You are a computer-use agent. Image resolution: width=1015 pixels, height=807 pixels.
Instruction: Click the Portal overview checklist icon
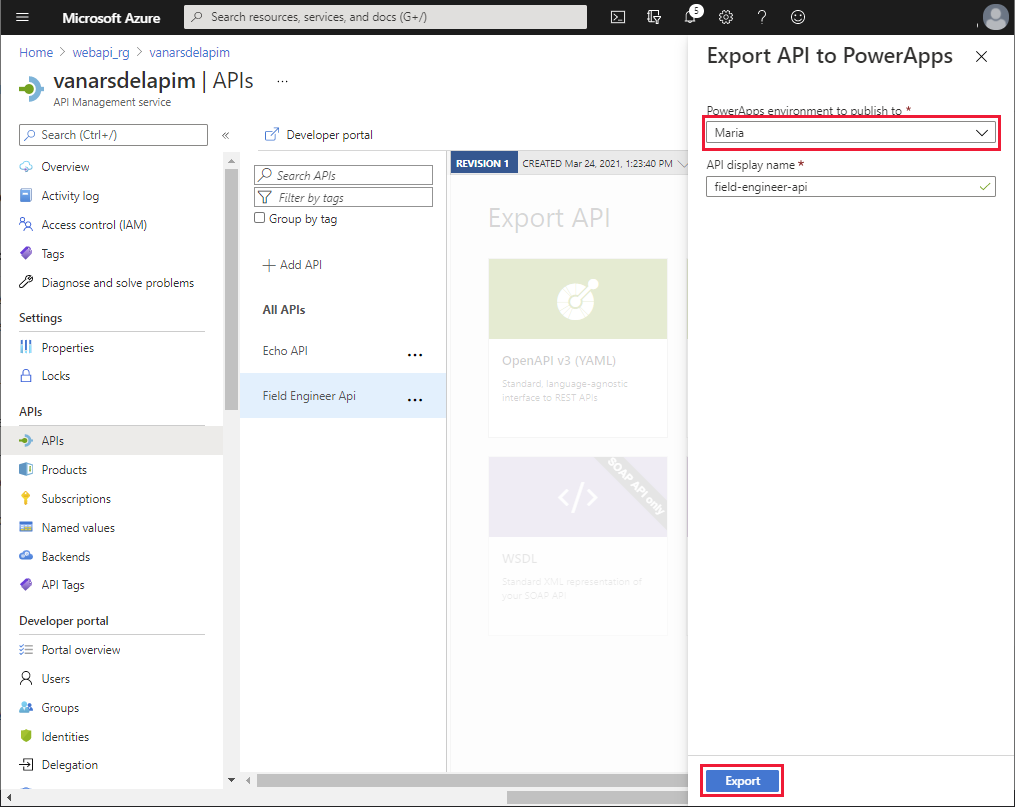(26, 649)
